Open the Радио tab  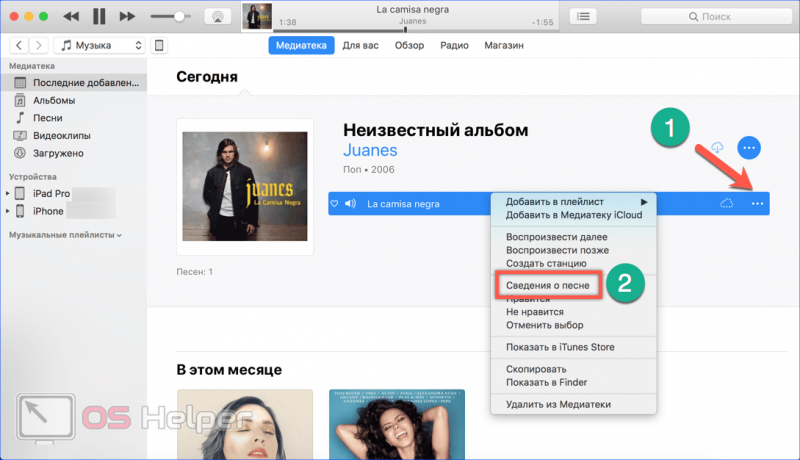[x=454, y=45]
